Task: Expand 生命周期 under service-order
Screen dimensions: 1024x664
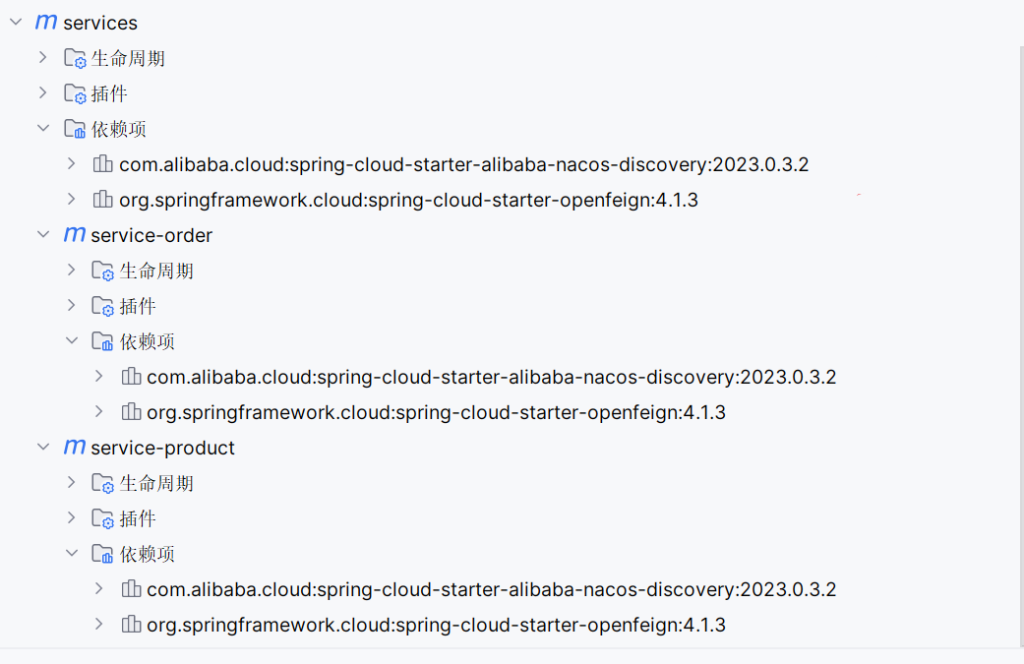Action: [71, 270]
